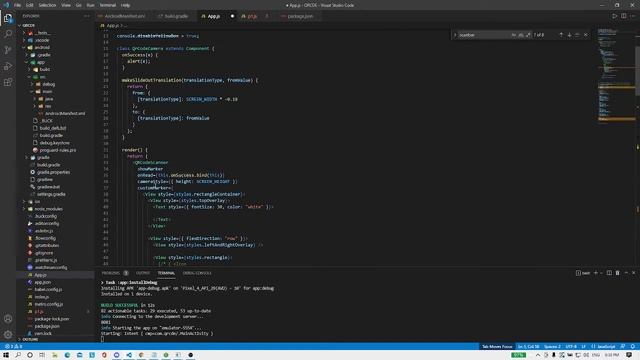Switch to the Debug Console tab
640x360 pixels.
(197, 273)
